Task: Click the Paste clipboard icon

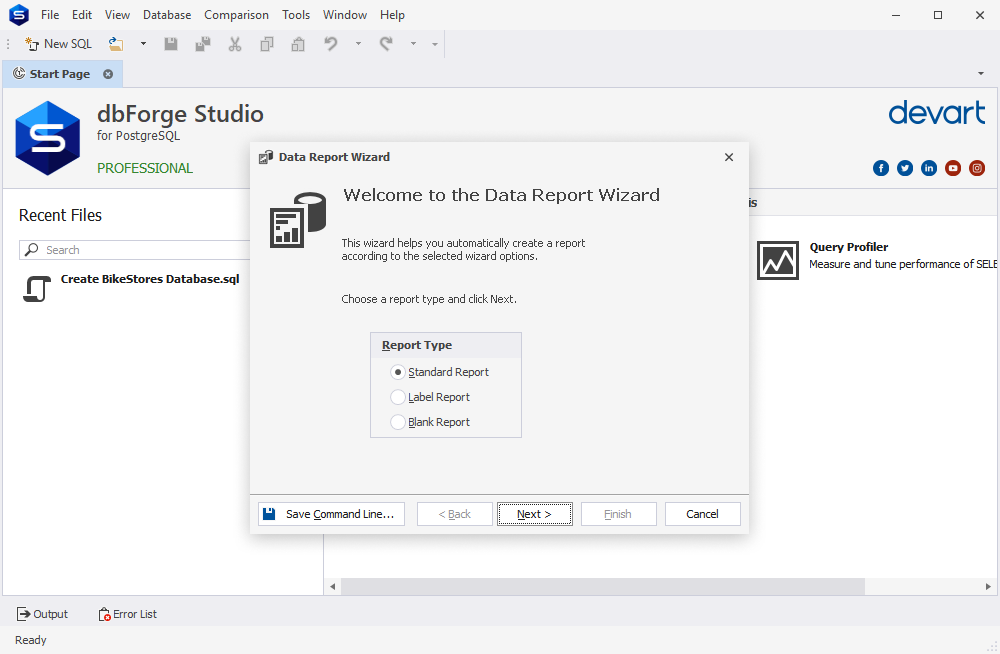Action: (298, 44)
